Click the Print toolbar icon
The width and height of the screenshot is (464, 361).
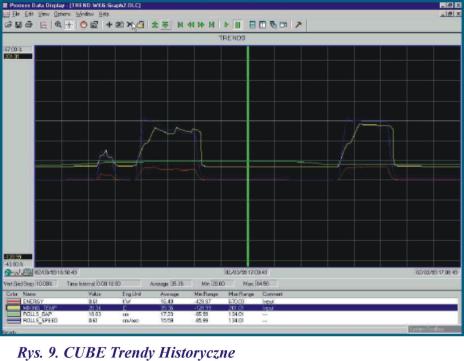pos(29,25)
